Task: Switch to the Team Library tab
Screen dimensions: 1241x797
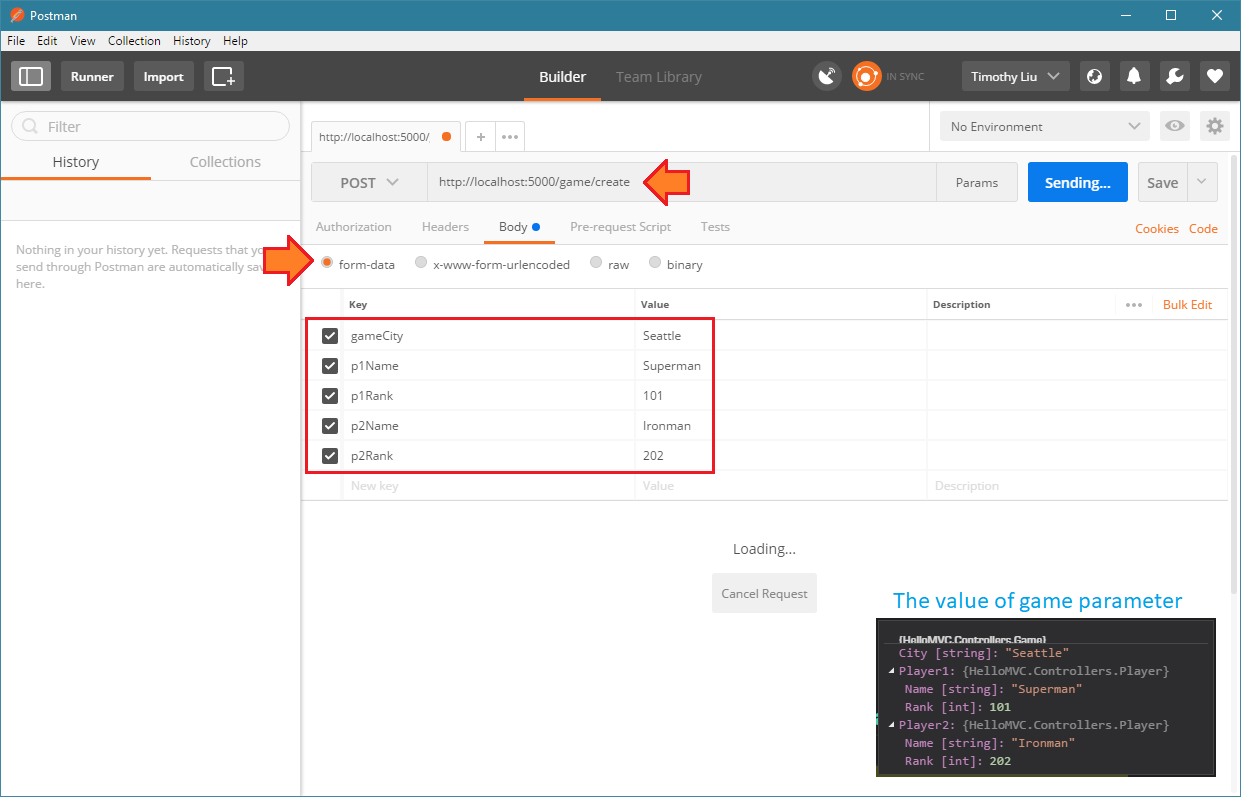Action: point(659,77)
